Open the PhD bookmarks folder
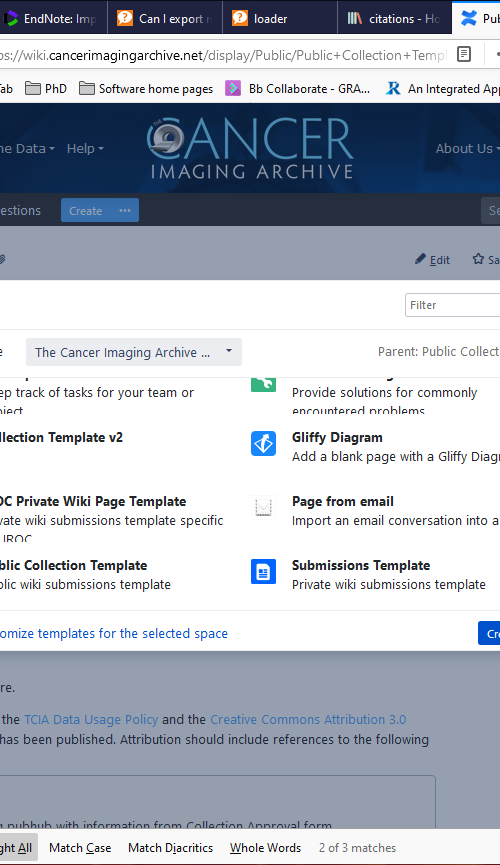The image size is (500, 865). (46, 88)
